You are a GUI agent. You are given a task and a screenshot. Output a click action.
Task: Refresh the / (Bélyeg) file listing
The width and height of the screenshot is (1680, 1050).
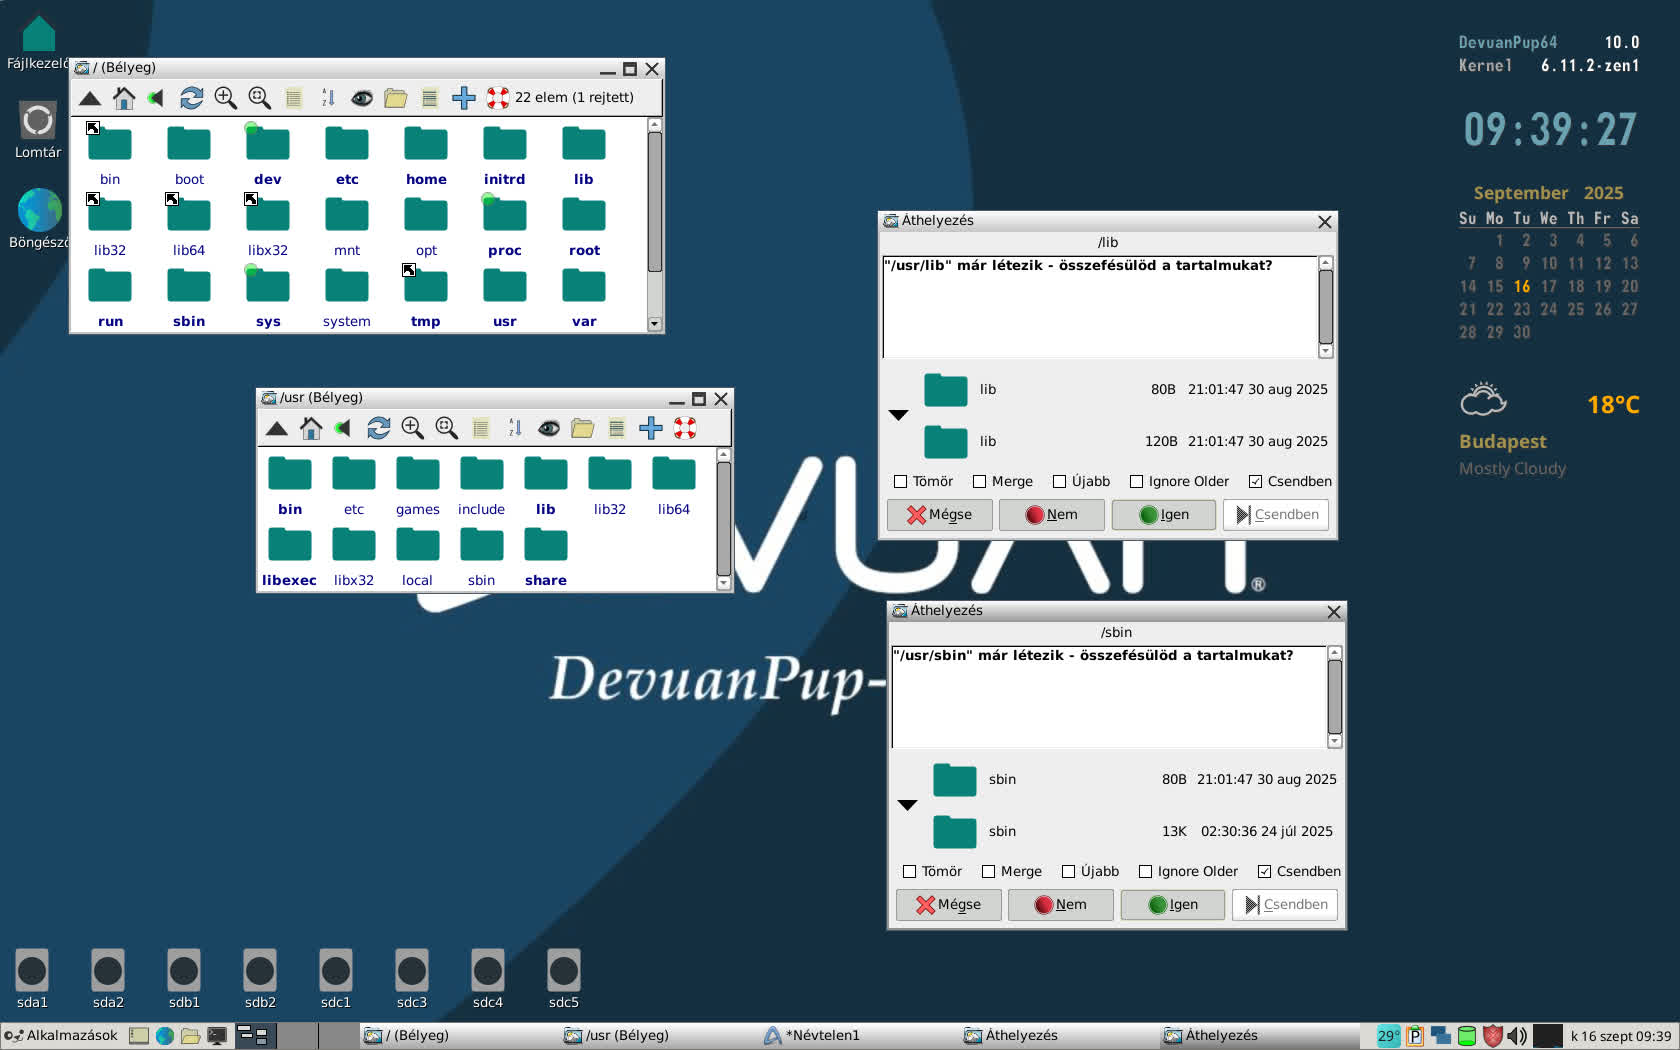point(191,98)
